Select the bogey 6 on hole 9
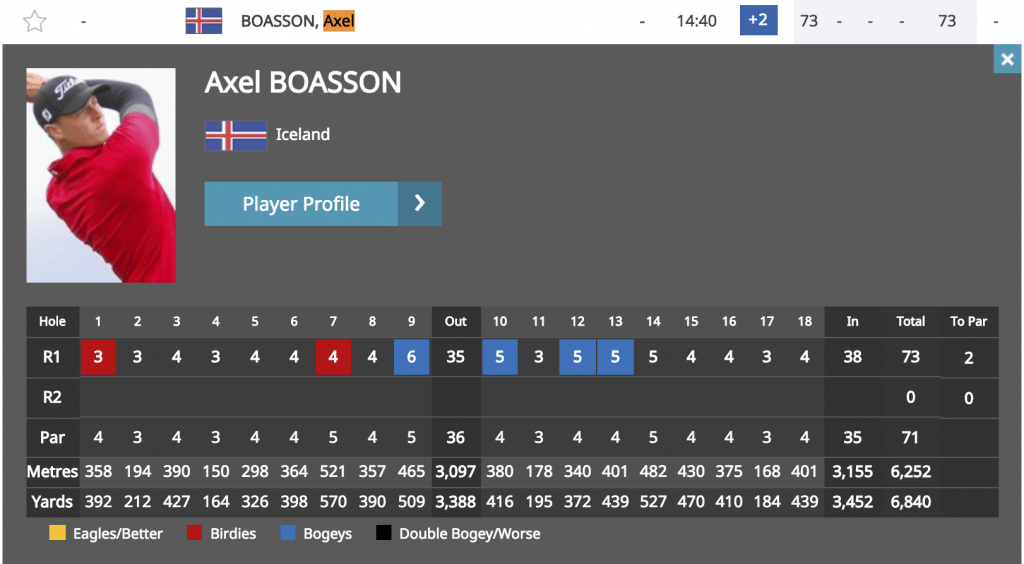This screenshot has width=1024, height=564. point(411,357)
